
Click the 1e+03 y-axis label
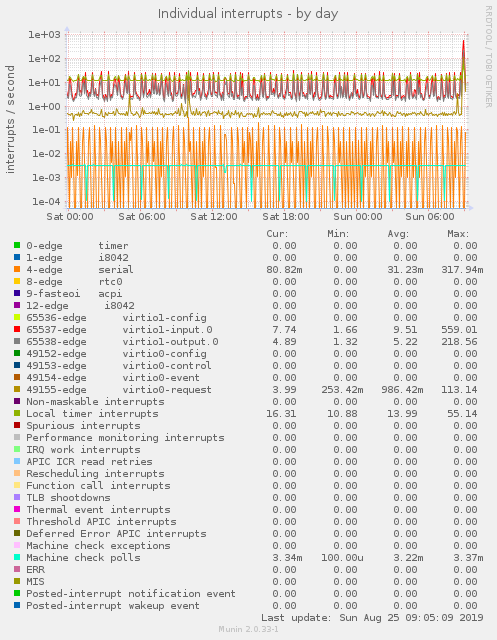pyautogui.click(x=44, y=35)
